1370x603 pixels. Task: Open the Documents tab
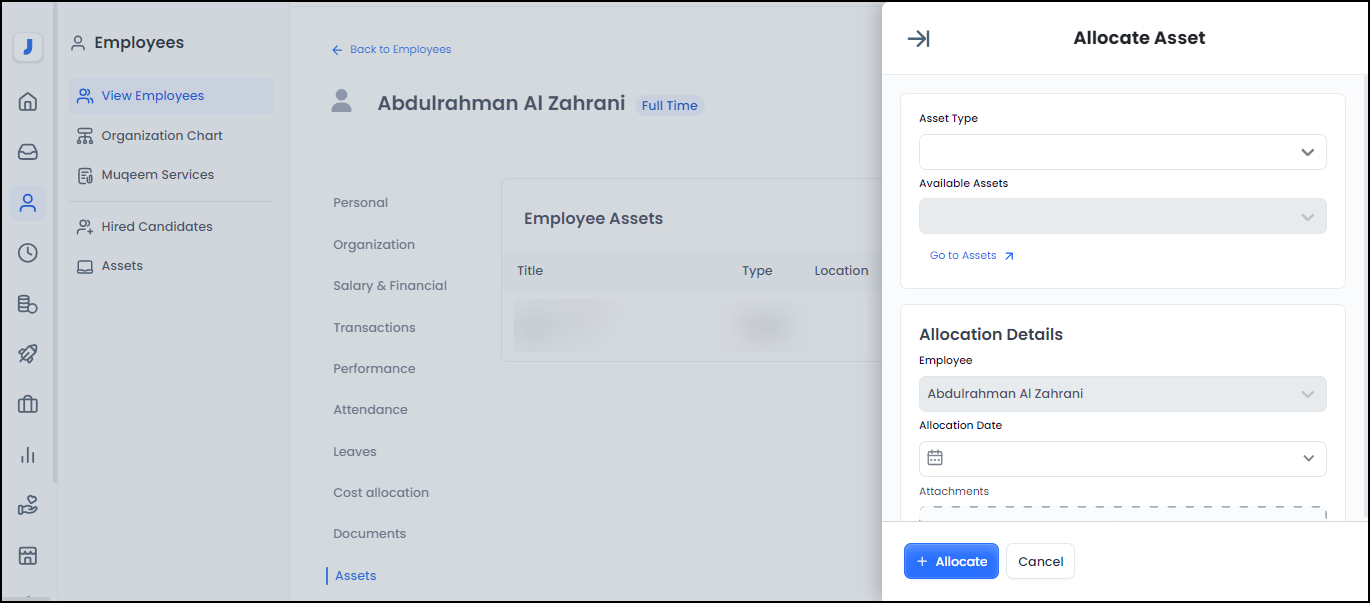click(x=369, y=534)
